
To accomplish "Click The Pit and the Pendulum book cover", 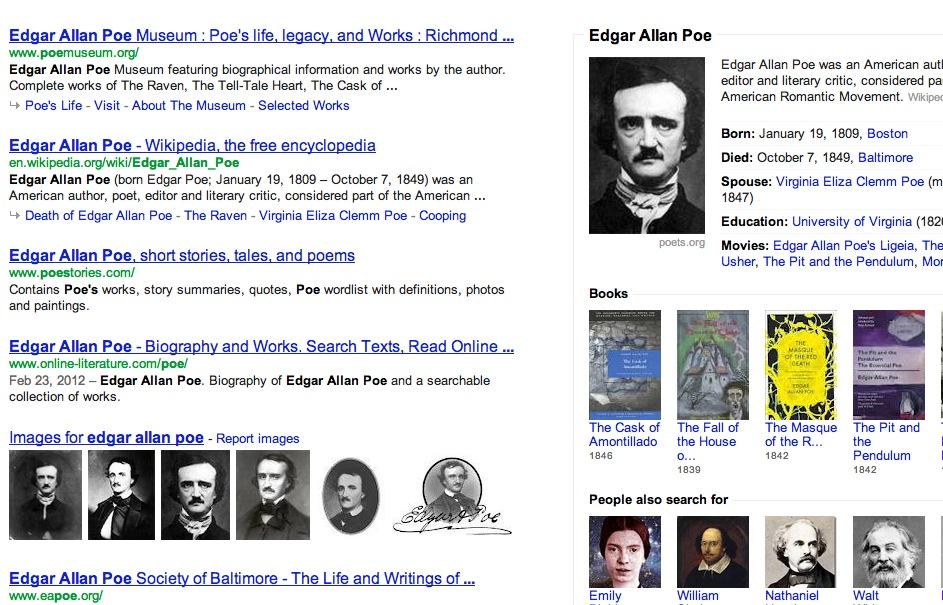I will point(889,365).
